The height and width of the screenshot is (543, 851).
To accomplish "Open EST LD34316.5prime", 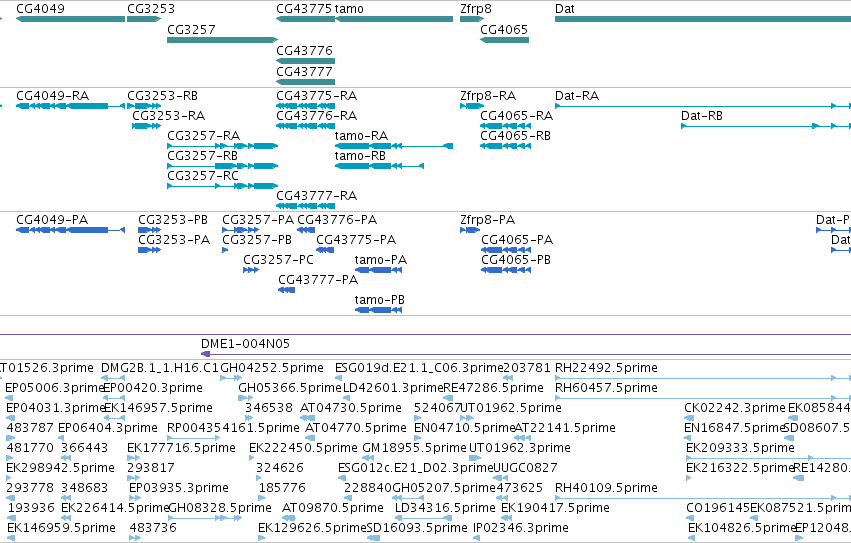I will pyautogui.click(x=445, y=509).
